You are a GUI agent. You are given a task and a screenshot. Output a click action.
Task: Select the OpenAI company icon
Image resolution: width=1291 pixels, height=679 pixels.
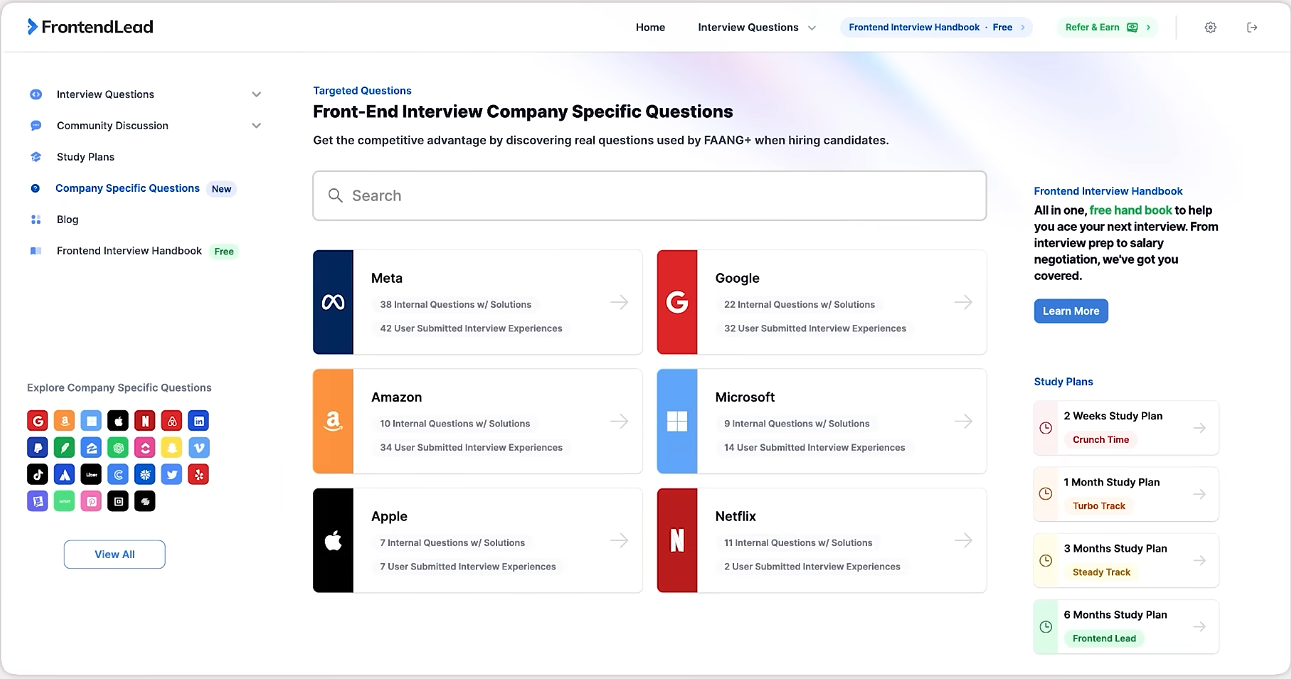click(118, 448)
